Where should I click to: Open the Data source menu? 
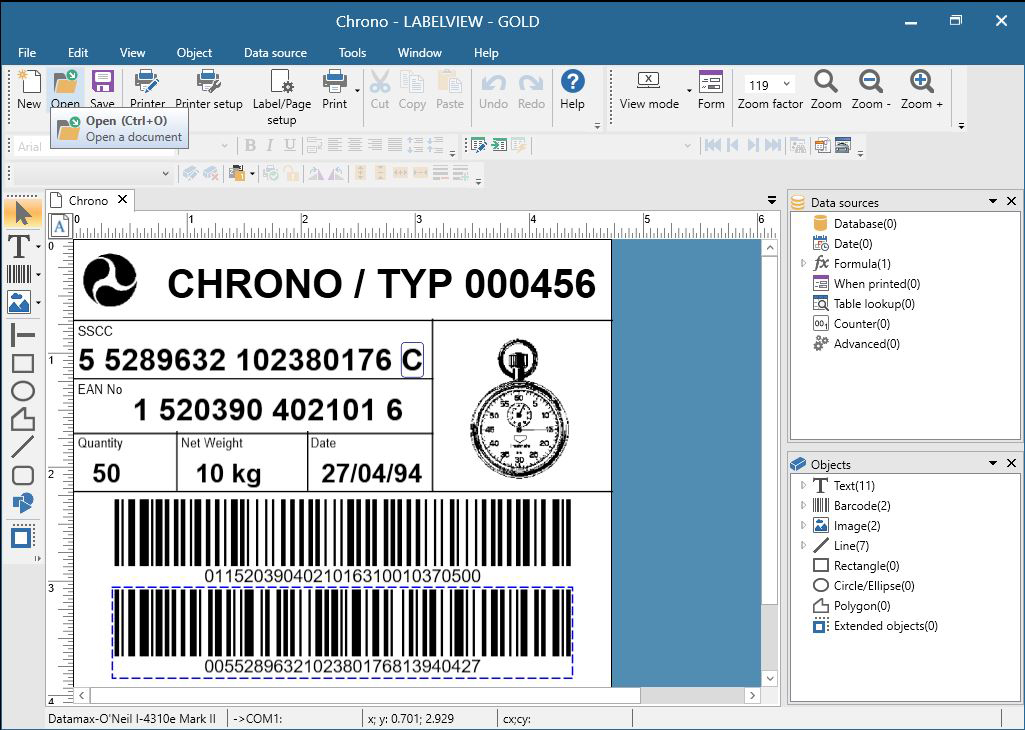click(275, 53)
